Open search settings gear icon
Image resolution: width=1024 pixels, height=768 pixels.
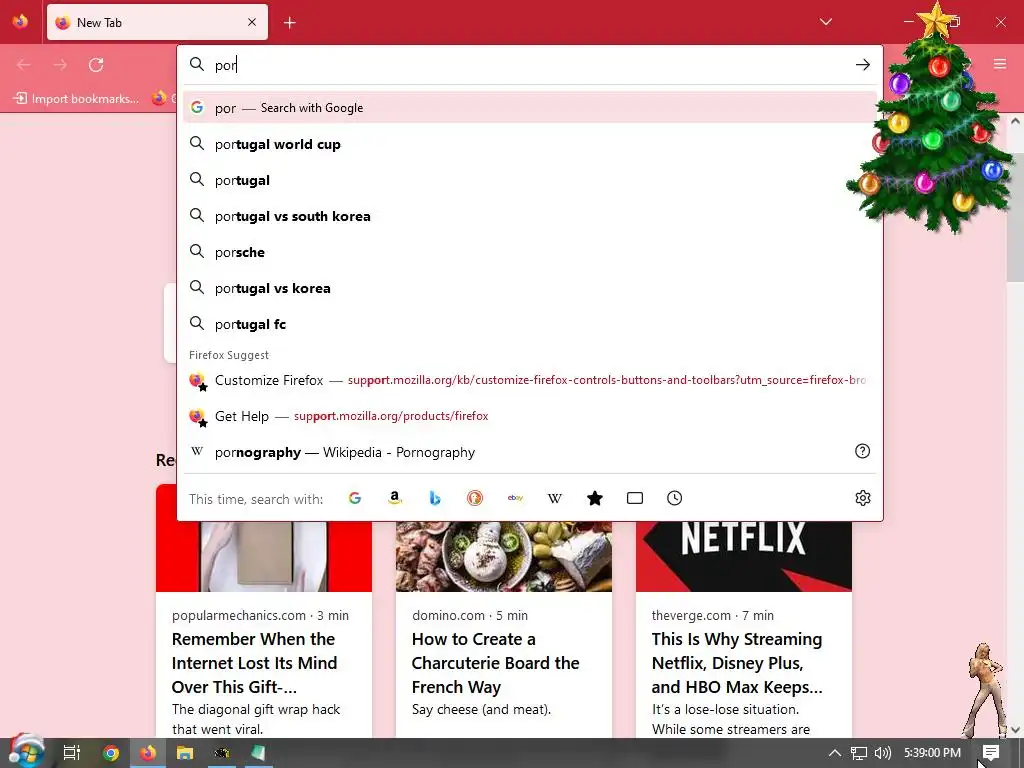(863, 498)
